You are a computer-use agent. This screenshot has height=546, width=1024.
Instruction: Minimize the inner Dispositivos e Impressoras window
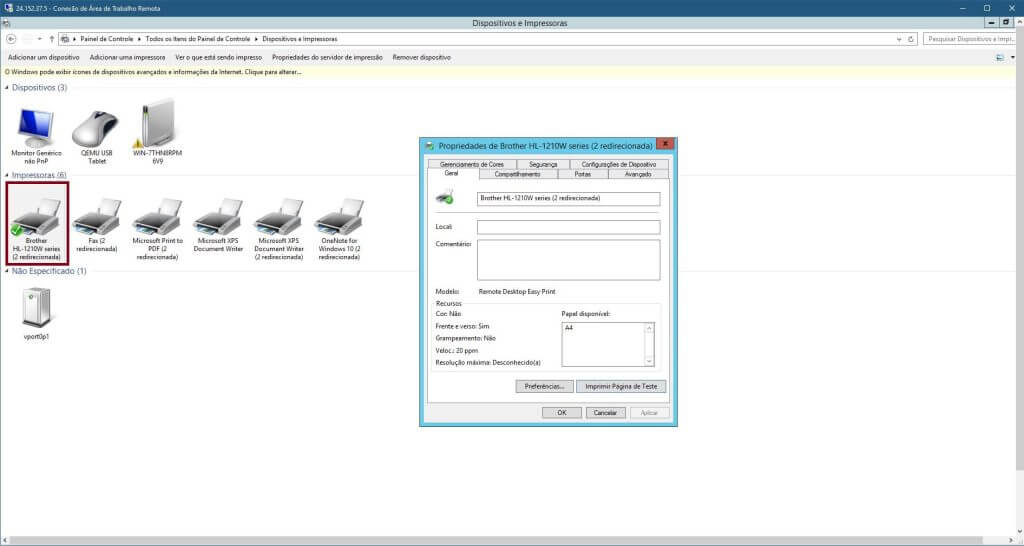pyautogui.click(x=991, y=23)
